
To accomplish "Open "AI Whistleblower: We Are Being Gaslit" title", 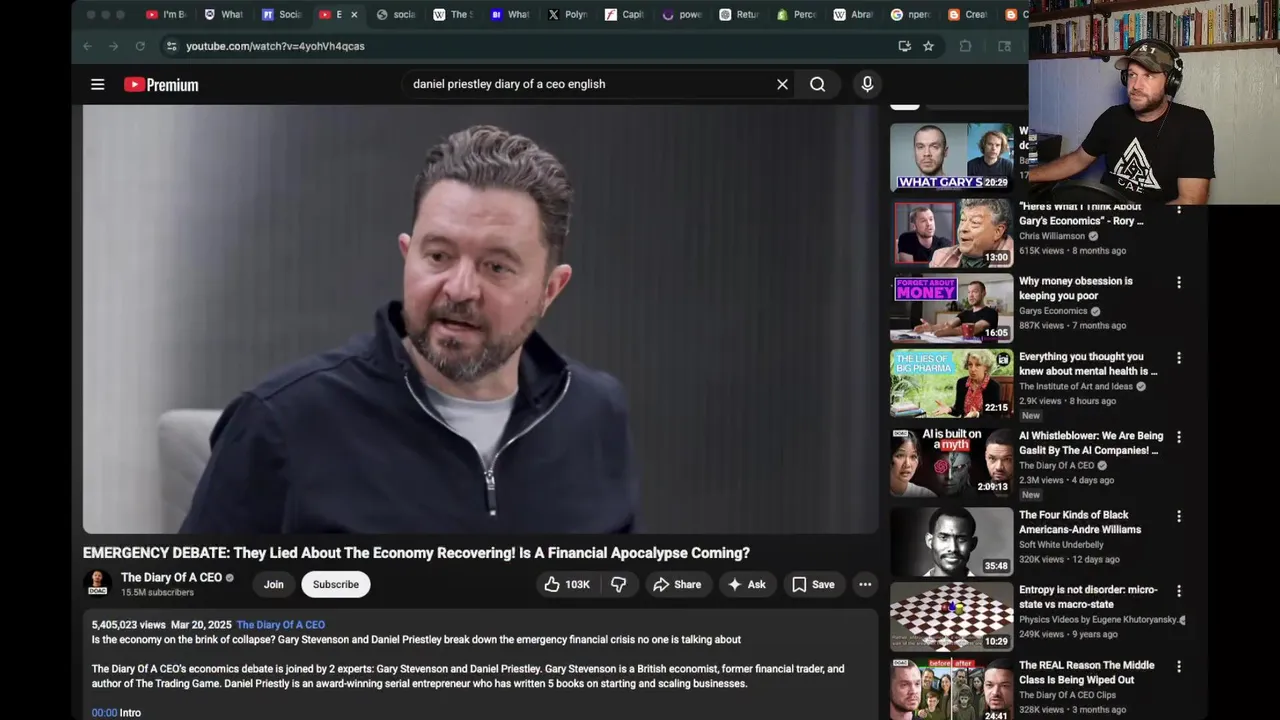I will pyautogui.click(x=1091, y=443).
